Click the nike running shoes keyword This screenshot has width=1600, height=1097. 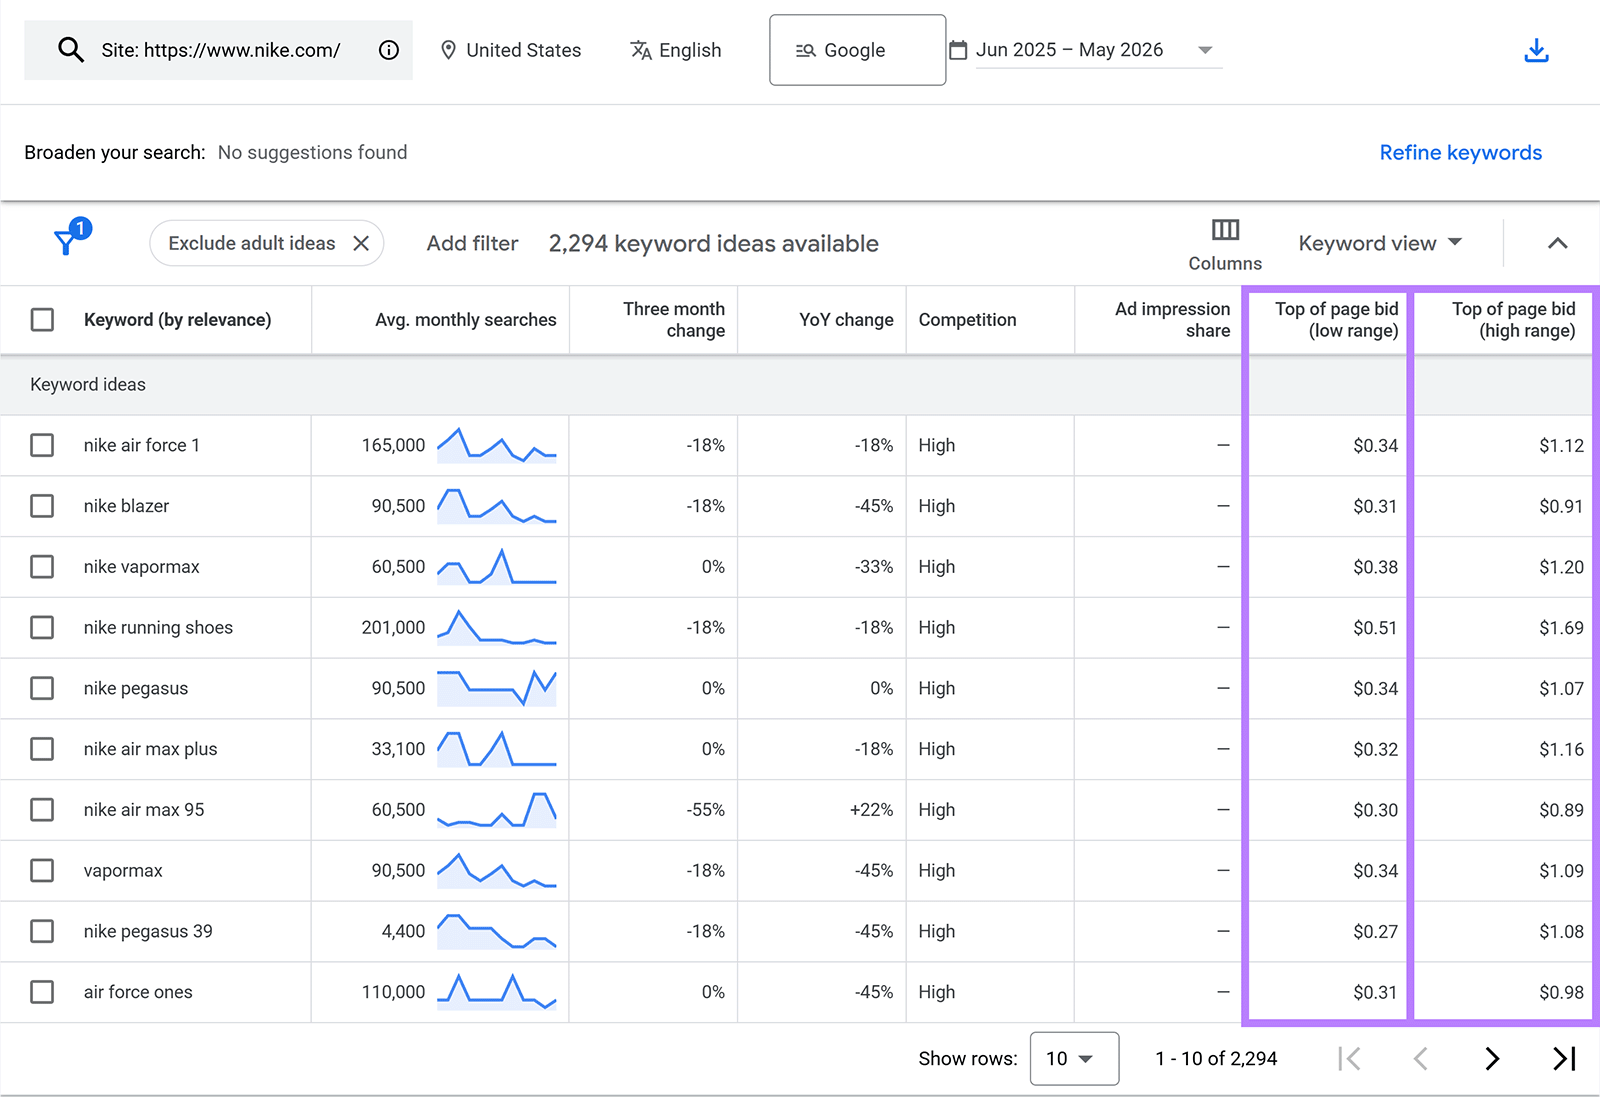pos(158,627)
